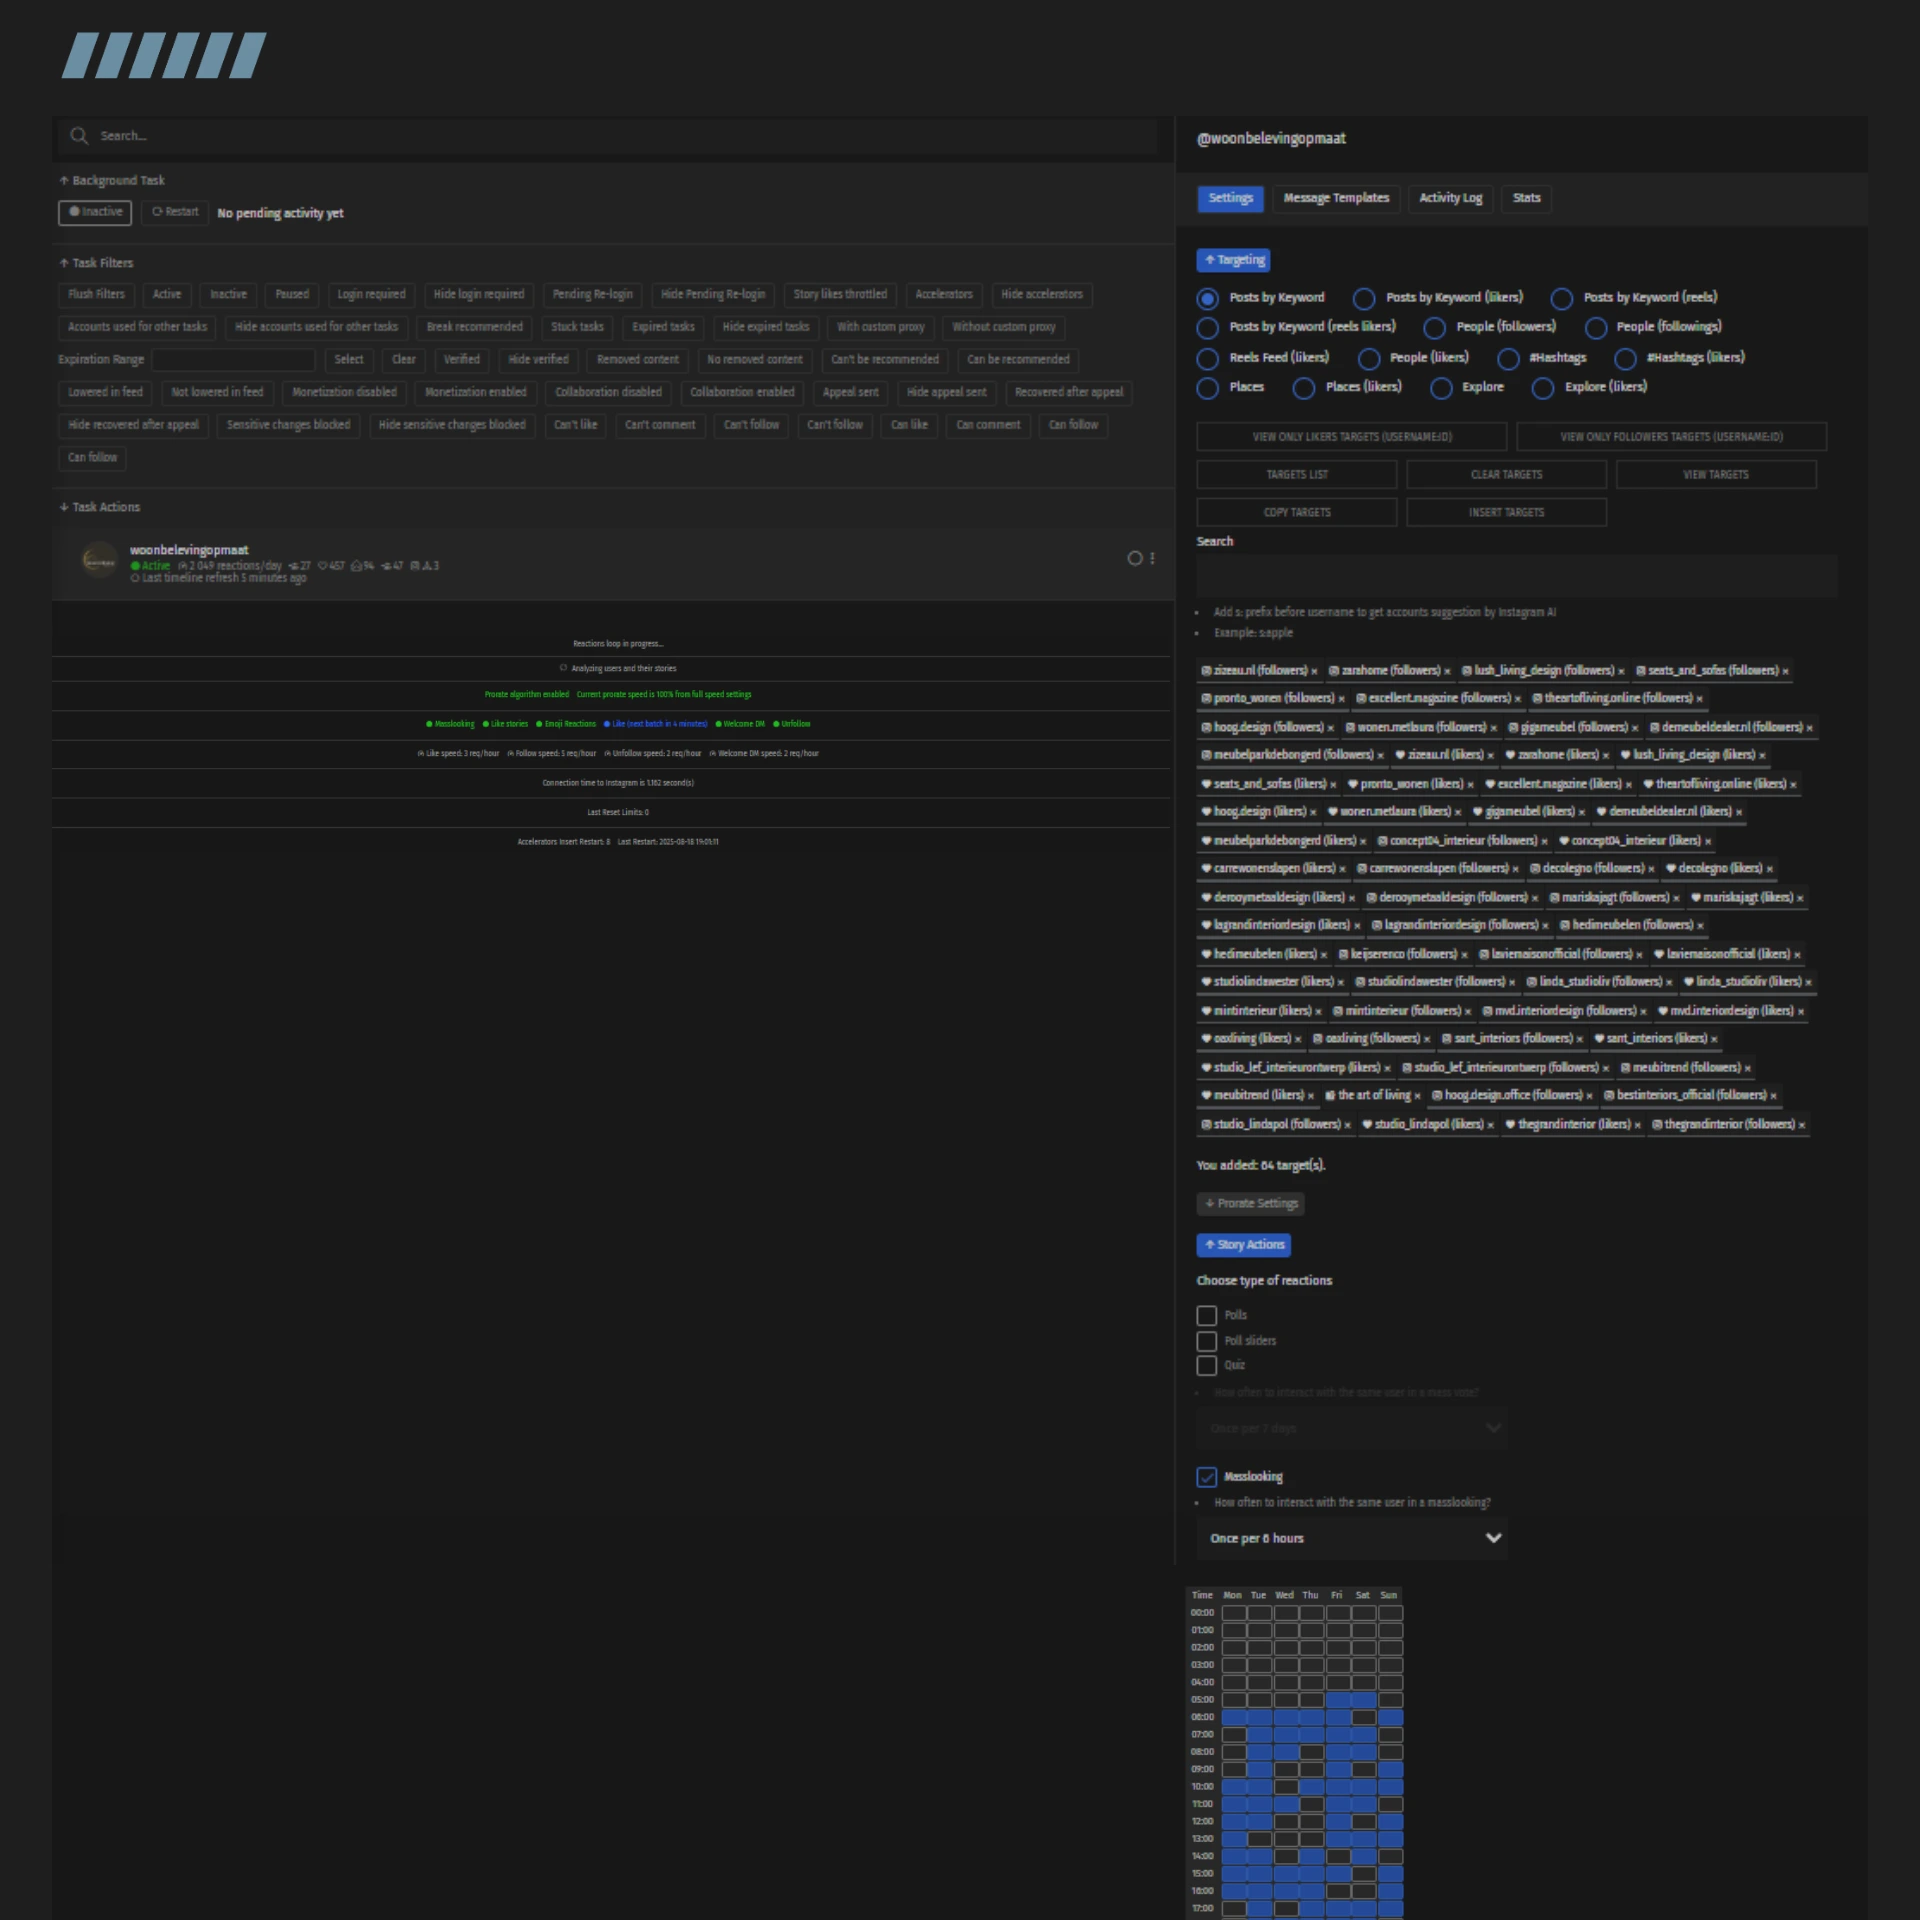
Task: Click the Inactive status button
Action: click(95, 212)
